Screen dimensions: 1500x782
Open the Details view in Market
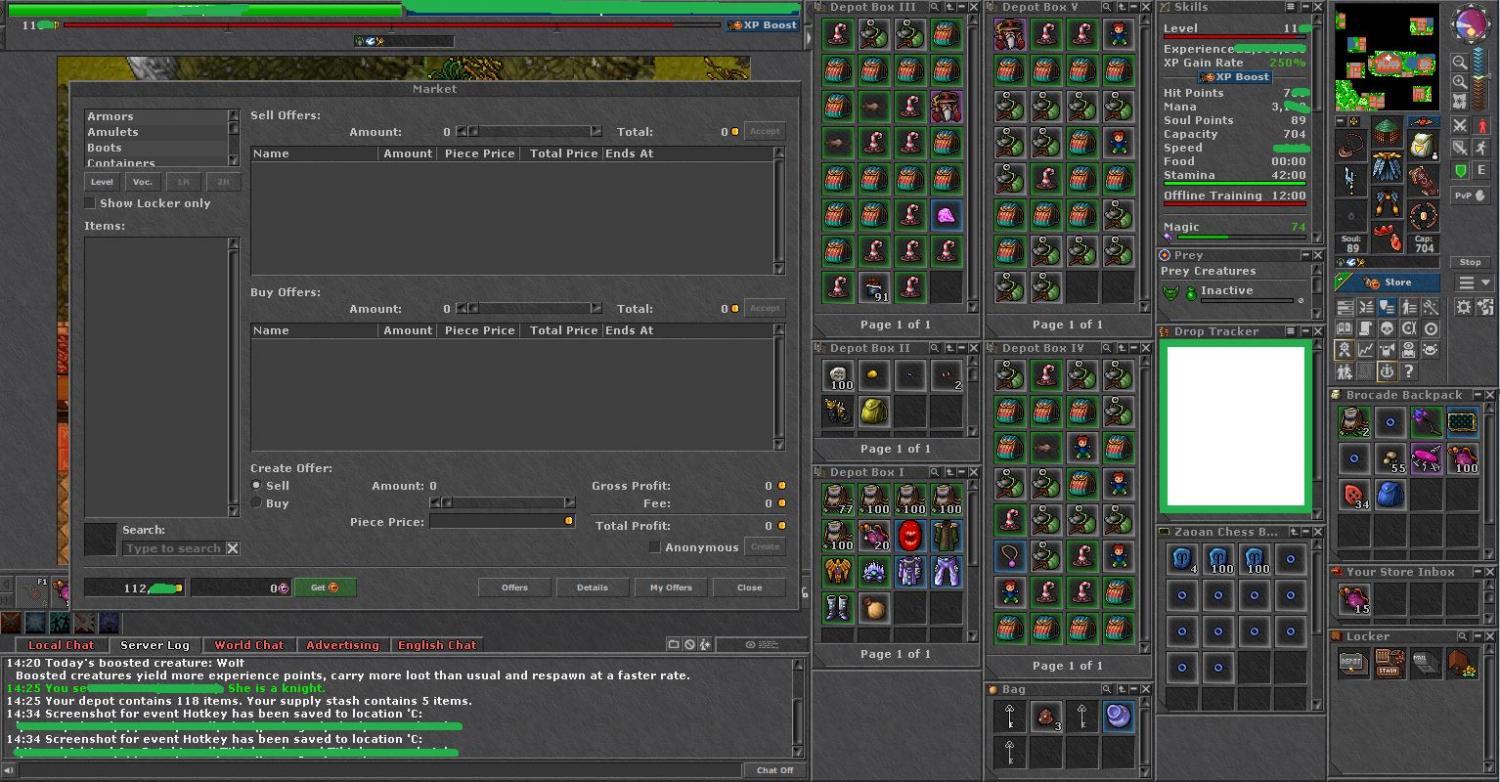[593, 588]
